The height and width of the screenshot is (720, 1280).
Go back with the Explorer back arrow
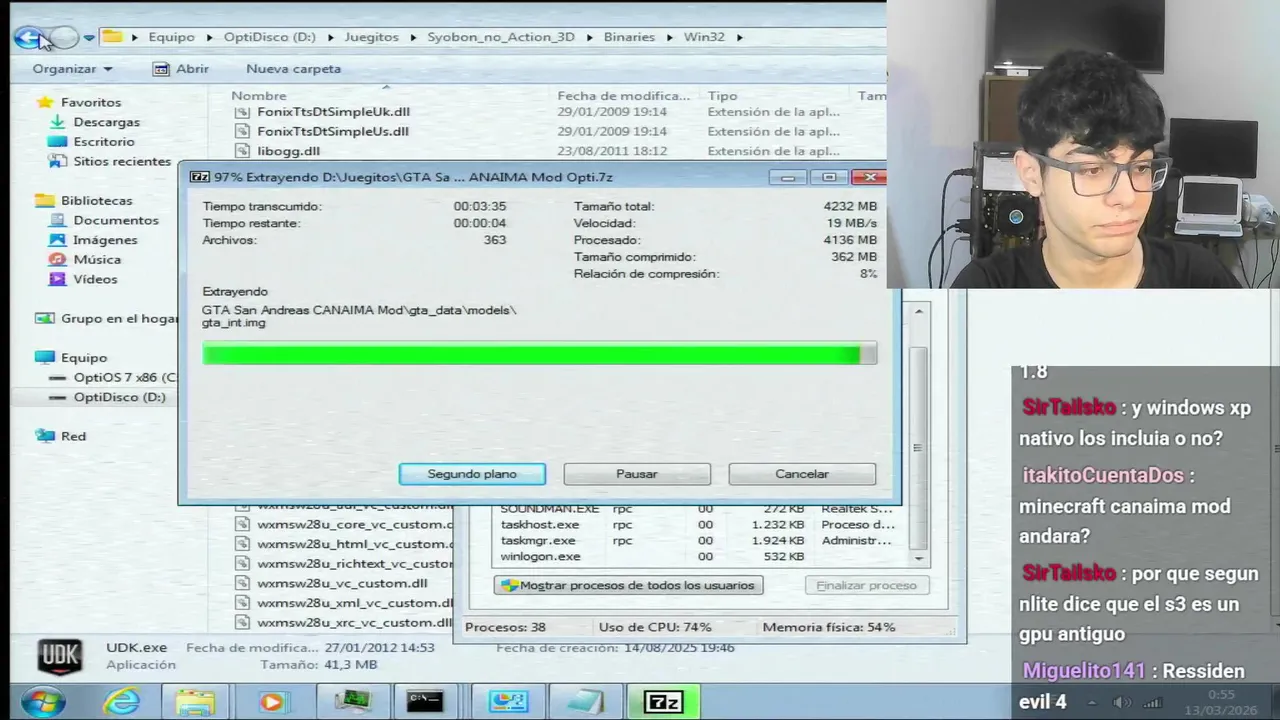[28, 37]
